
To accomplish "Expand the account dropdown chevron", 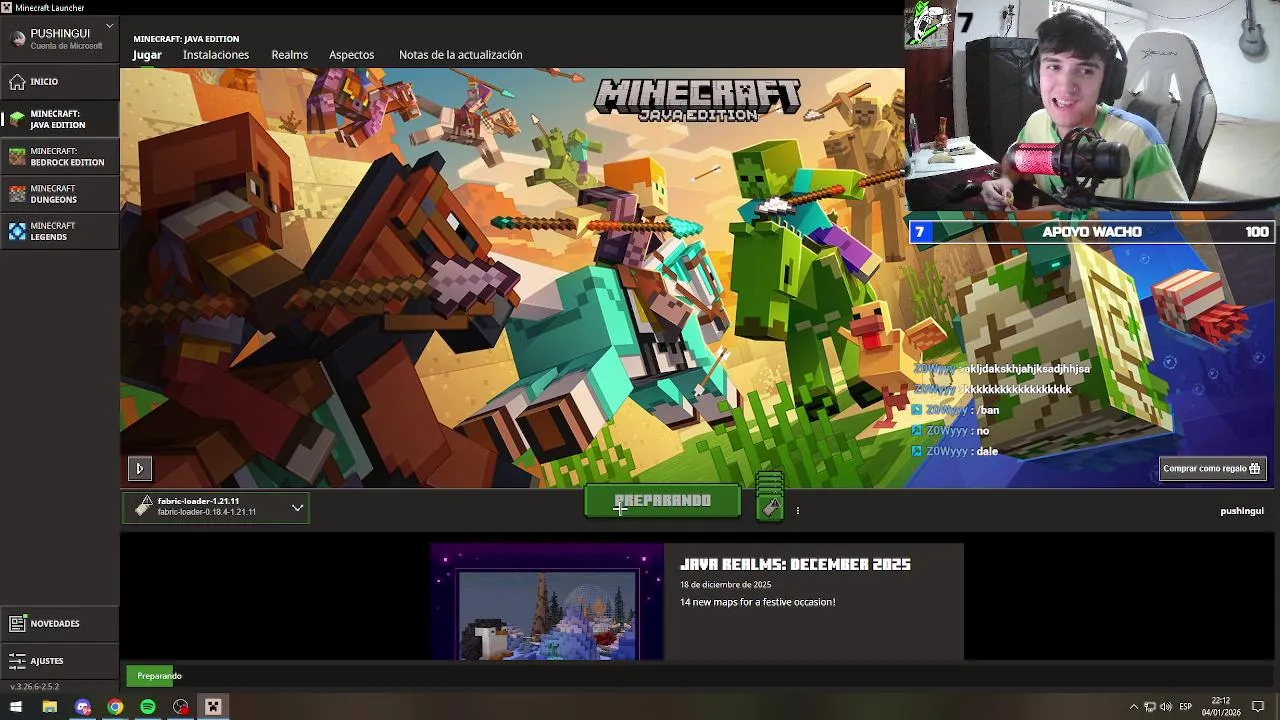I will click(109, 25).
